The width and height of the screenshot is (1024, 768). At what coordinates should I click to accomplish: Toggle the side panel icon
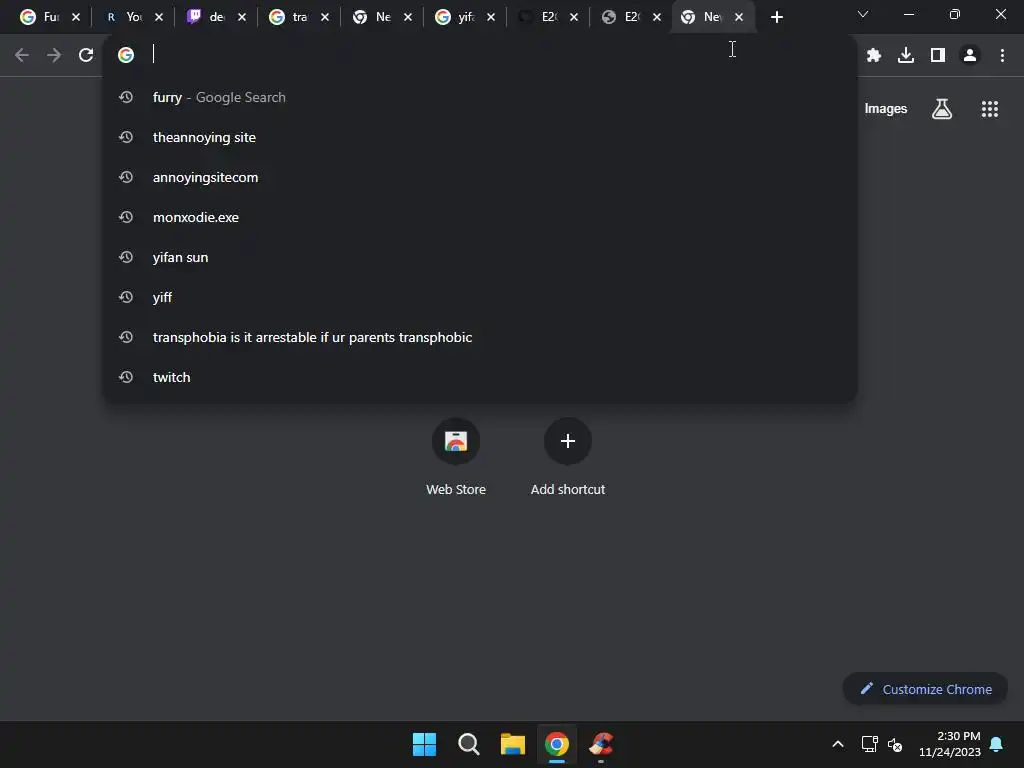tap(938, 56)
